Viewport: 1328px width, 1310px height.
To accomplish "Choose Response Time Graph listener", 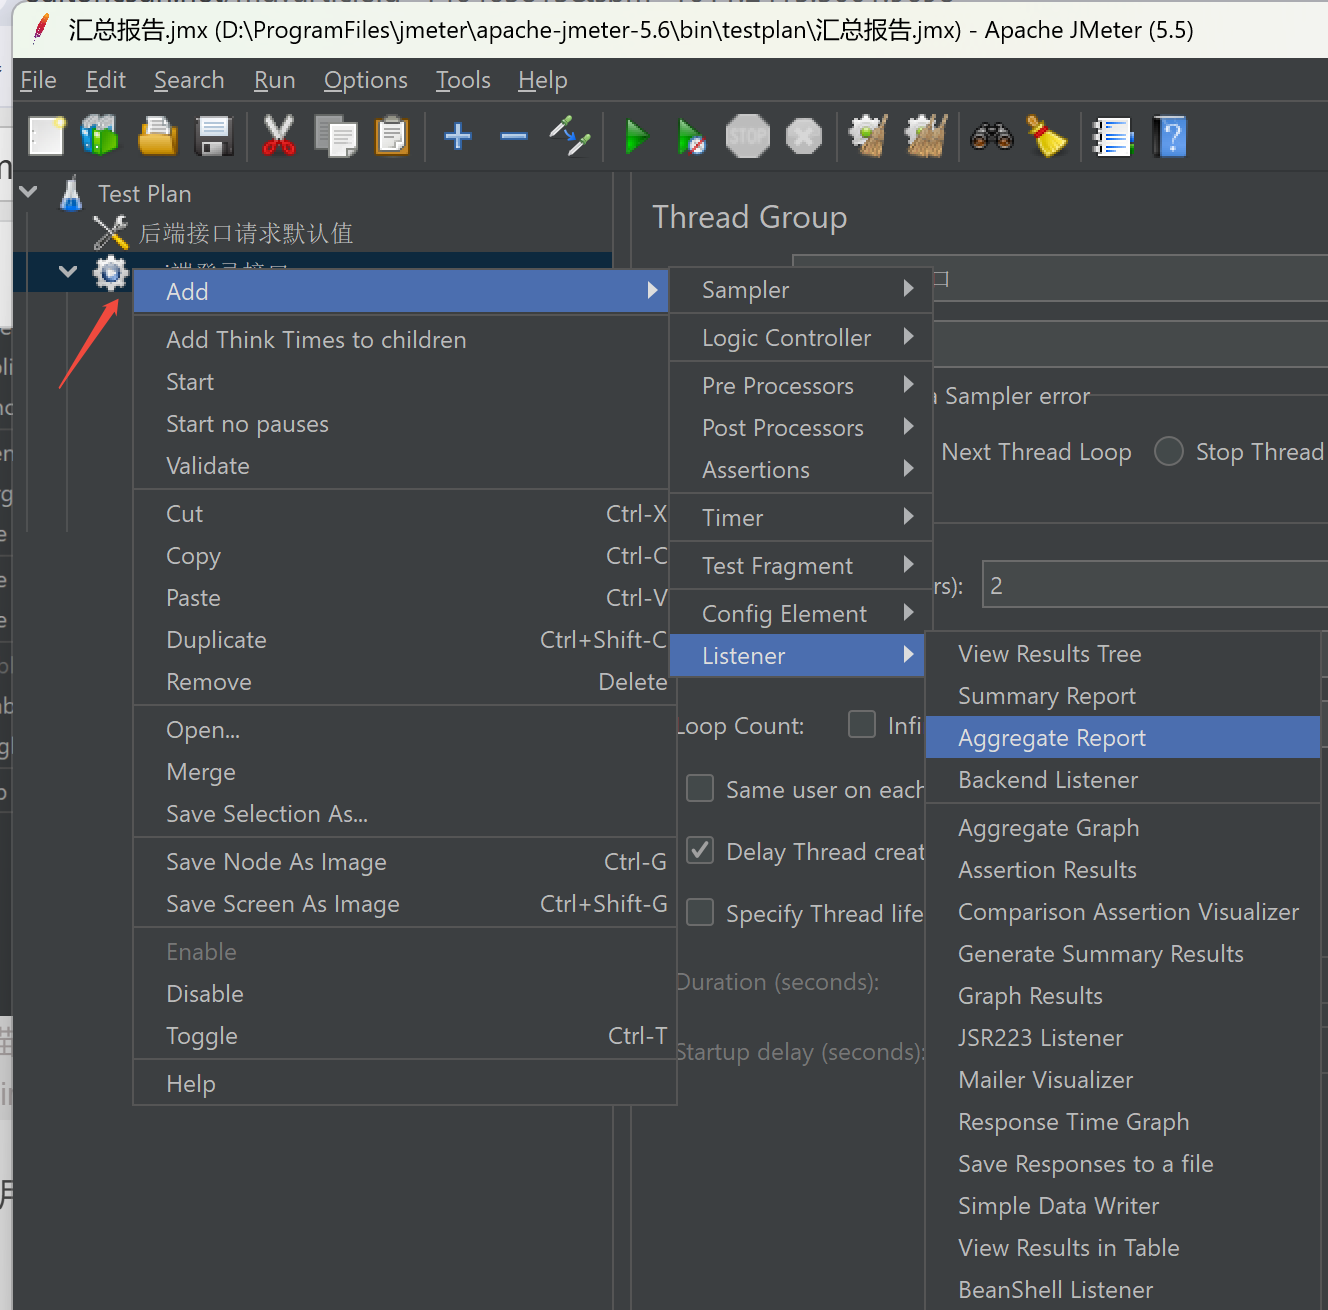I will [1124, 1122].
